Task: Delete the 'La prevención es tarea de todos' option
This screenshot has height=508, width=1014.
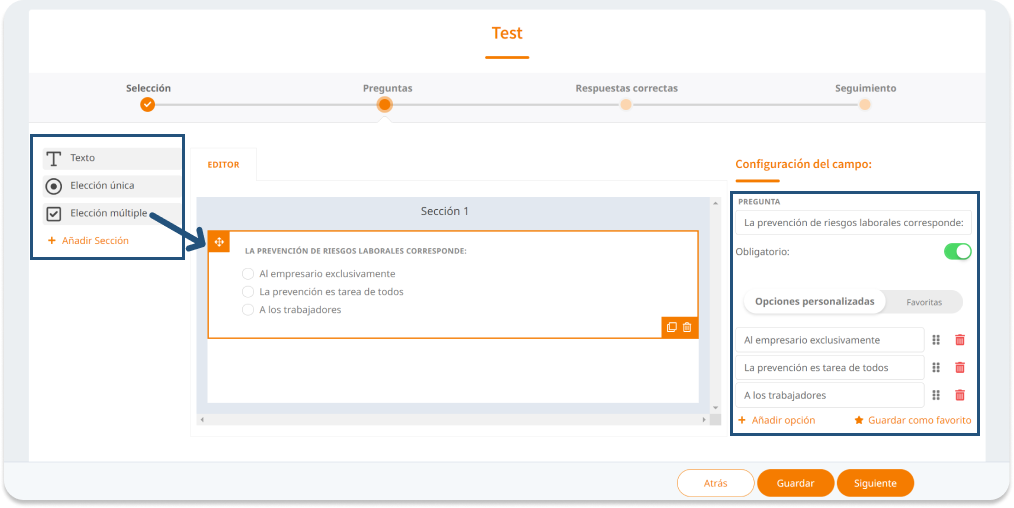Action: [x=960, y=368]
